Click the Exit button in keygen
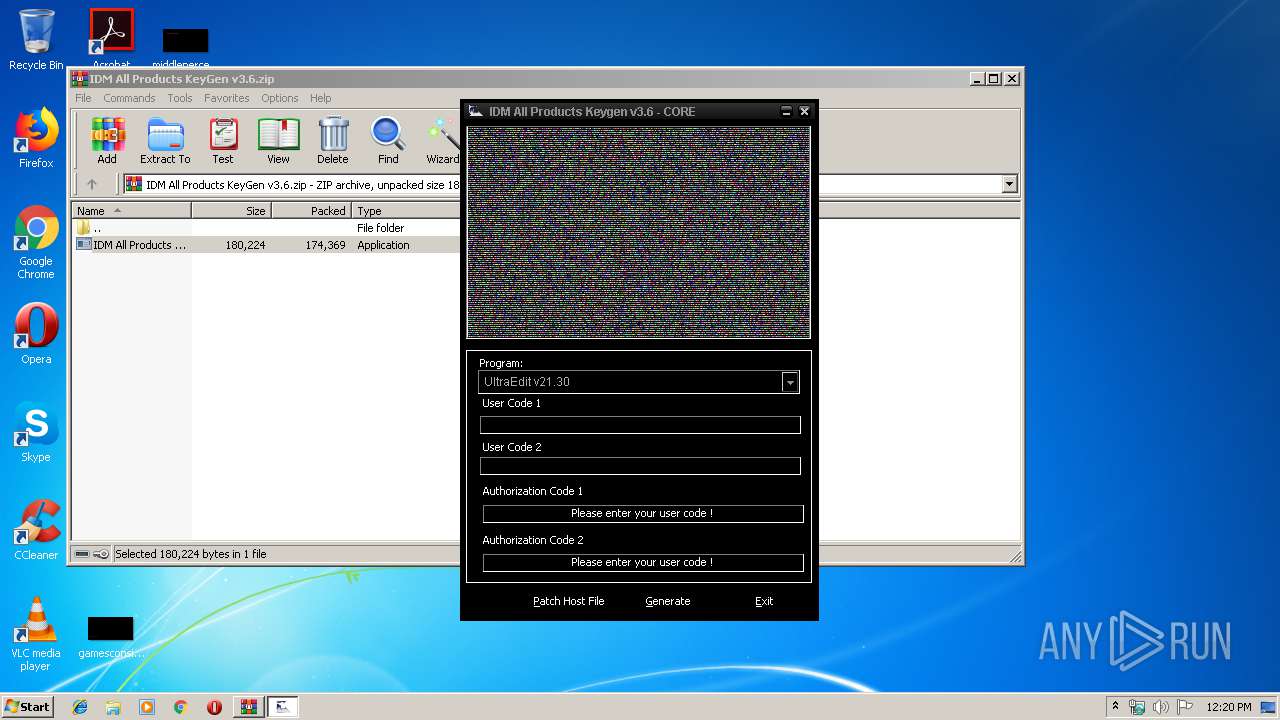 point(764,601)
